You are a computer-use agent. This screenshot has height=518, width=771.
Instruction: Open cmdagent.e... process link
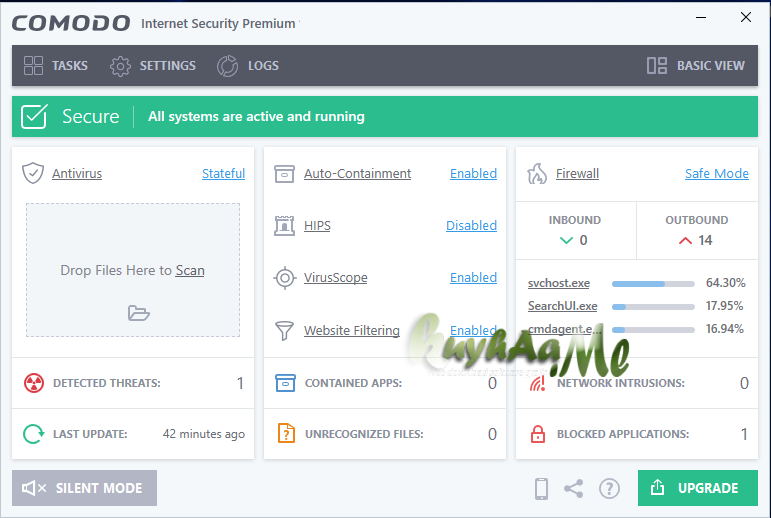pos(564,329)
